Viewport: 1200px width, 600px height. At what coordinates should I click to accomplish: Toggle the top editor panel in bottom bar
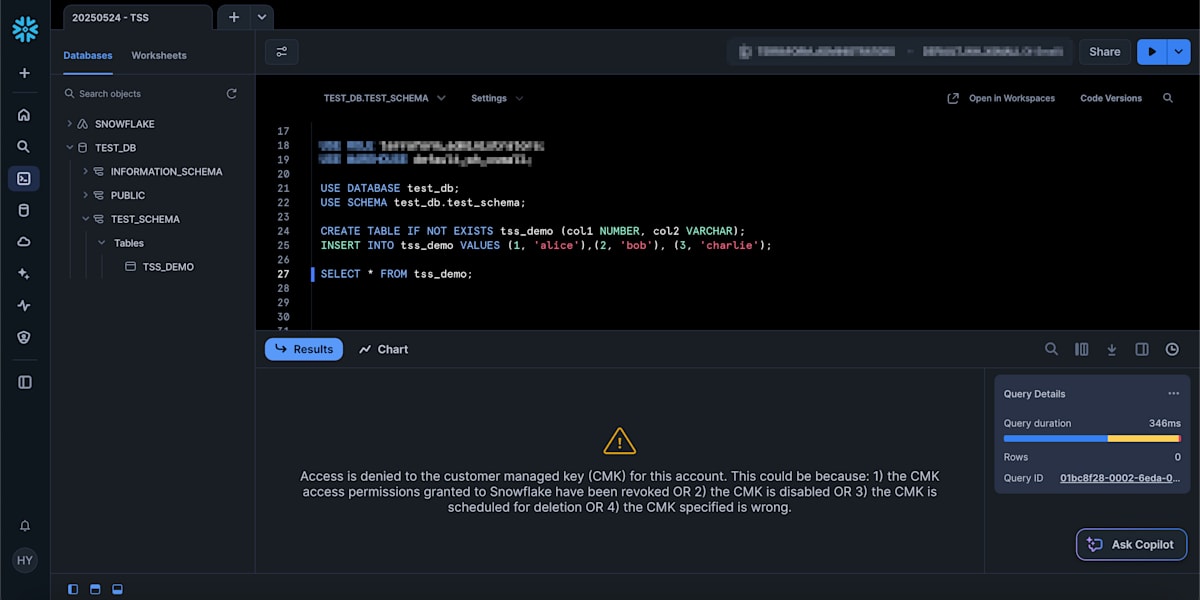tap(95, 589)
